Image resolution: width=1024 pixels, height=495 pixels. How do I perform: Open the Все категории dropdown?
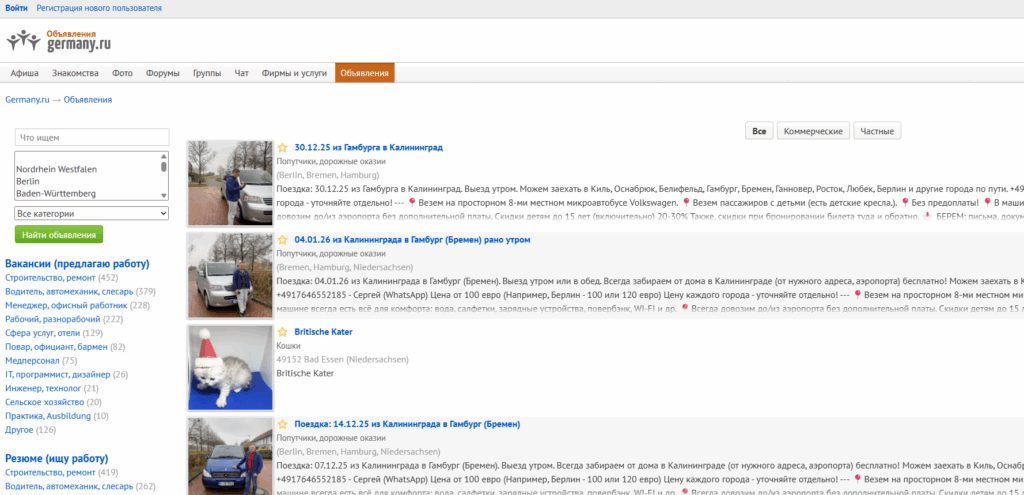[x=92, y=213]
